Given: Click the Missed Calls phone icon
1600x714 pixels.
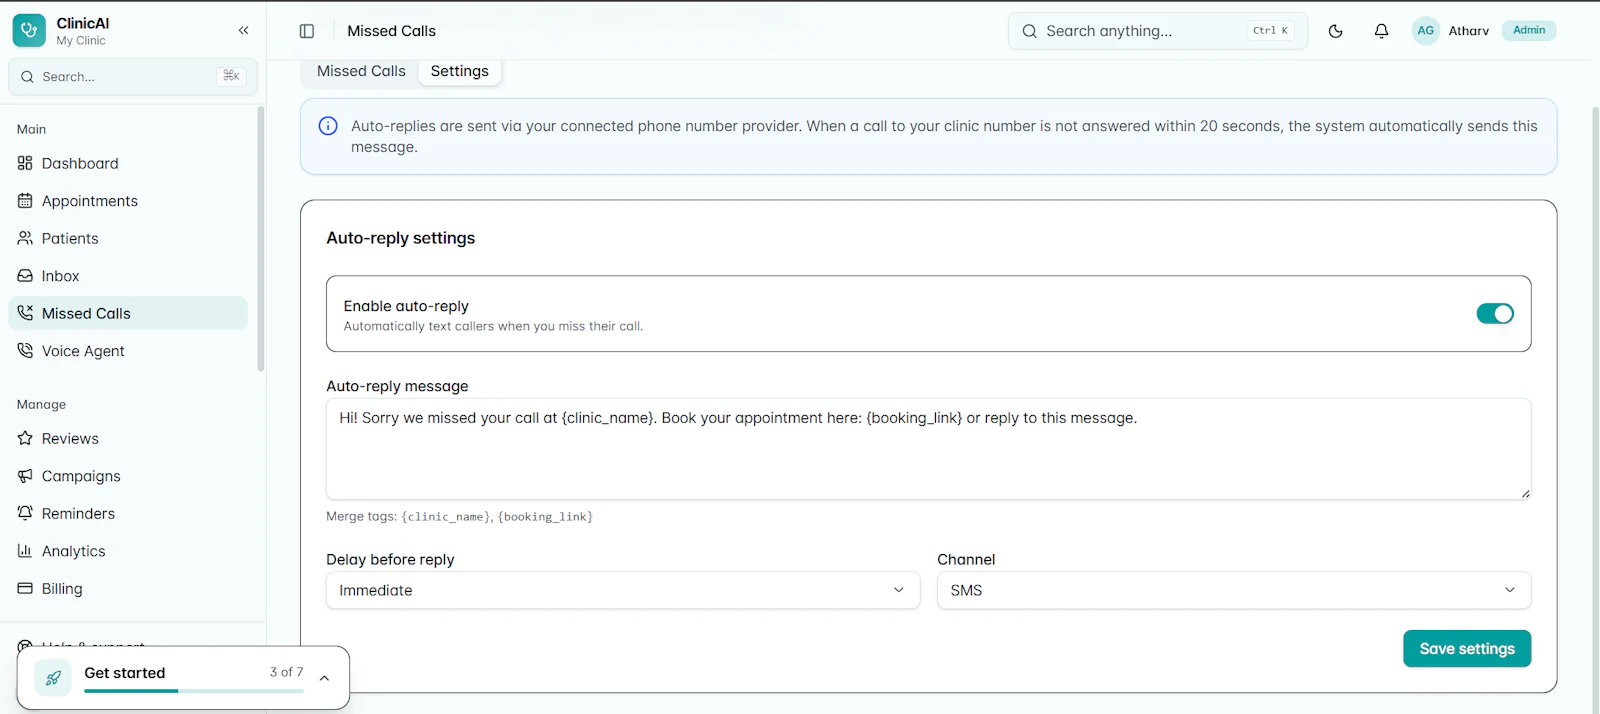Looking at the screenshot, I should point(25,313).
